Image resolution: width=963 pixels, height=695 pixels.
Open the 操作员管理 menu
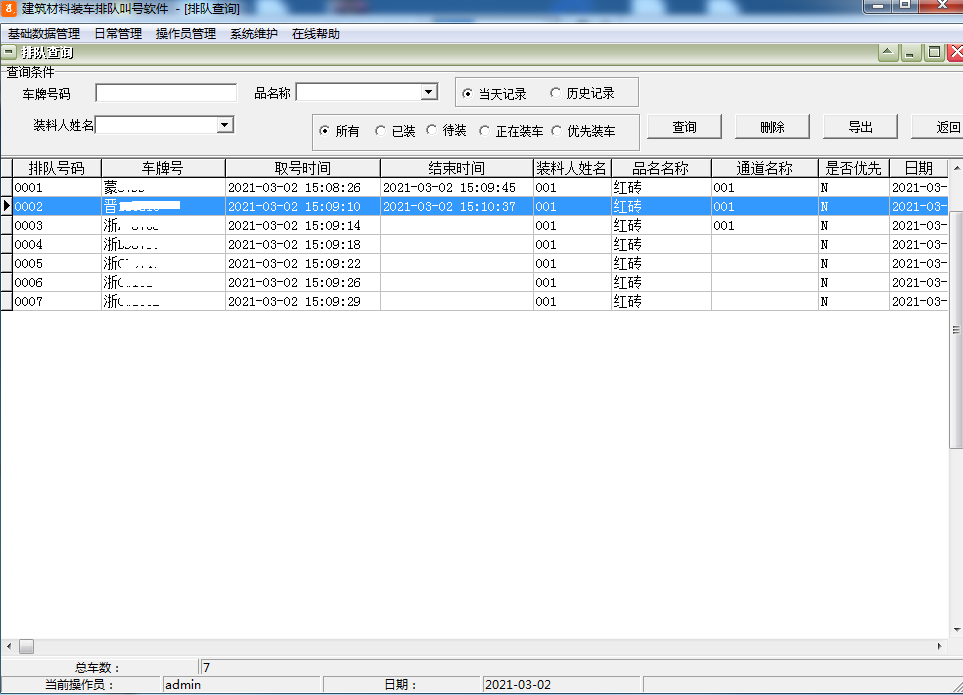[185, 32]
